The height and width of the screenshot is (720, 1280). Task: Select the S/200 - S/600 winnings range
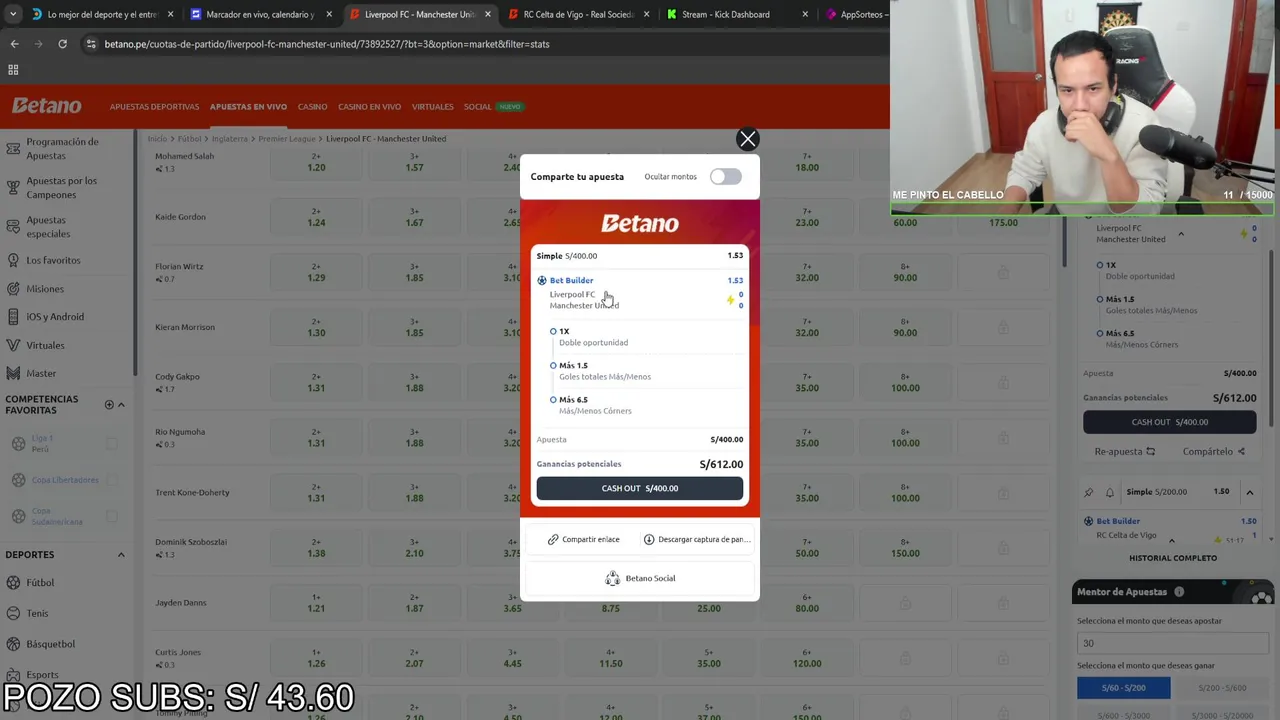1221,688
